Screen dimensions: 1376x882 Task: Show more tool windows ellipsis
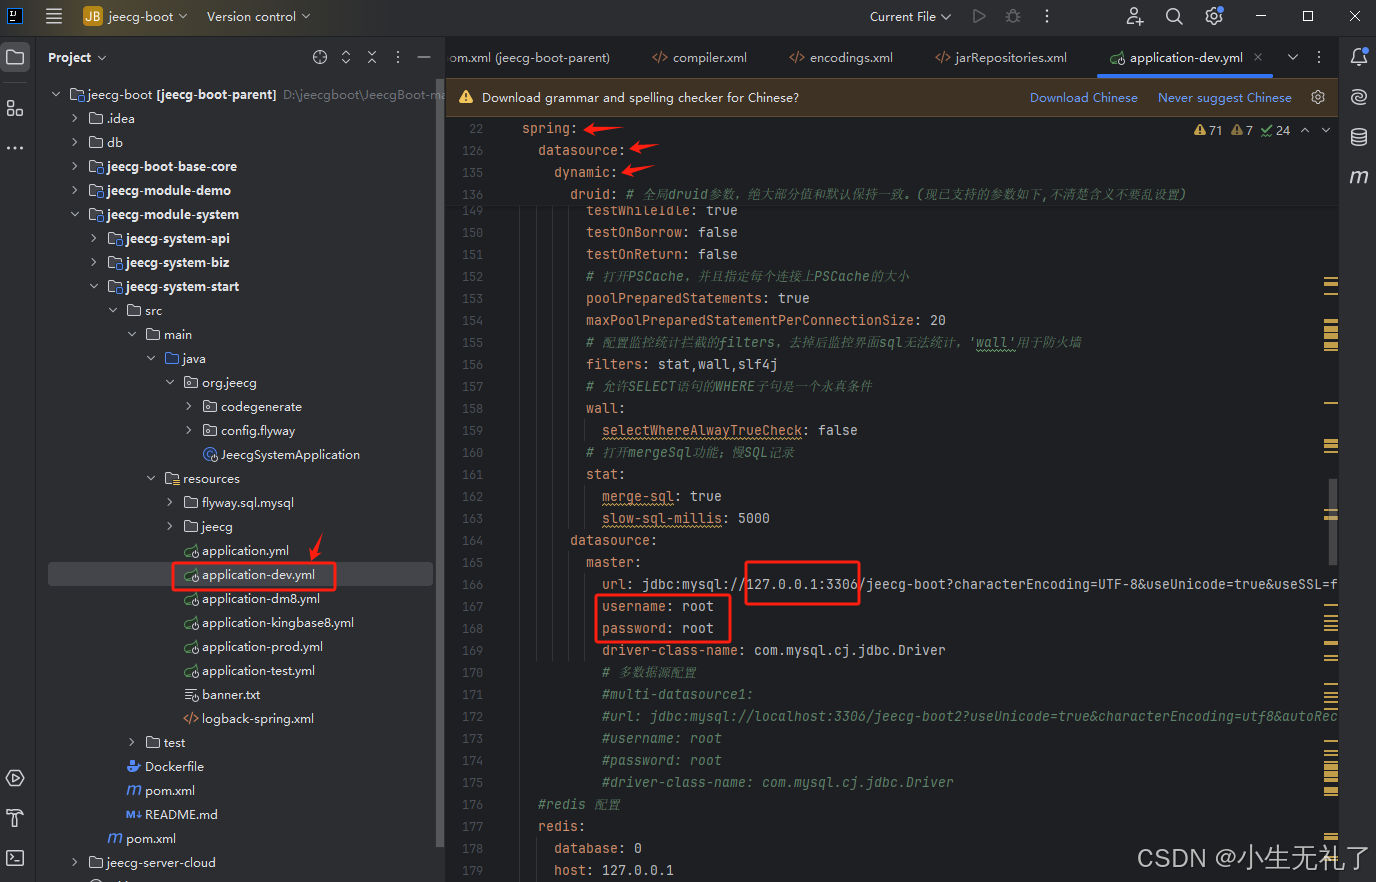tap(15, 148)
